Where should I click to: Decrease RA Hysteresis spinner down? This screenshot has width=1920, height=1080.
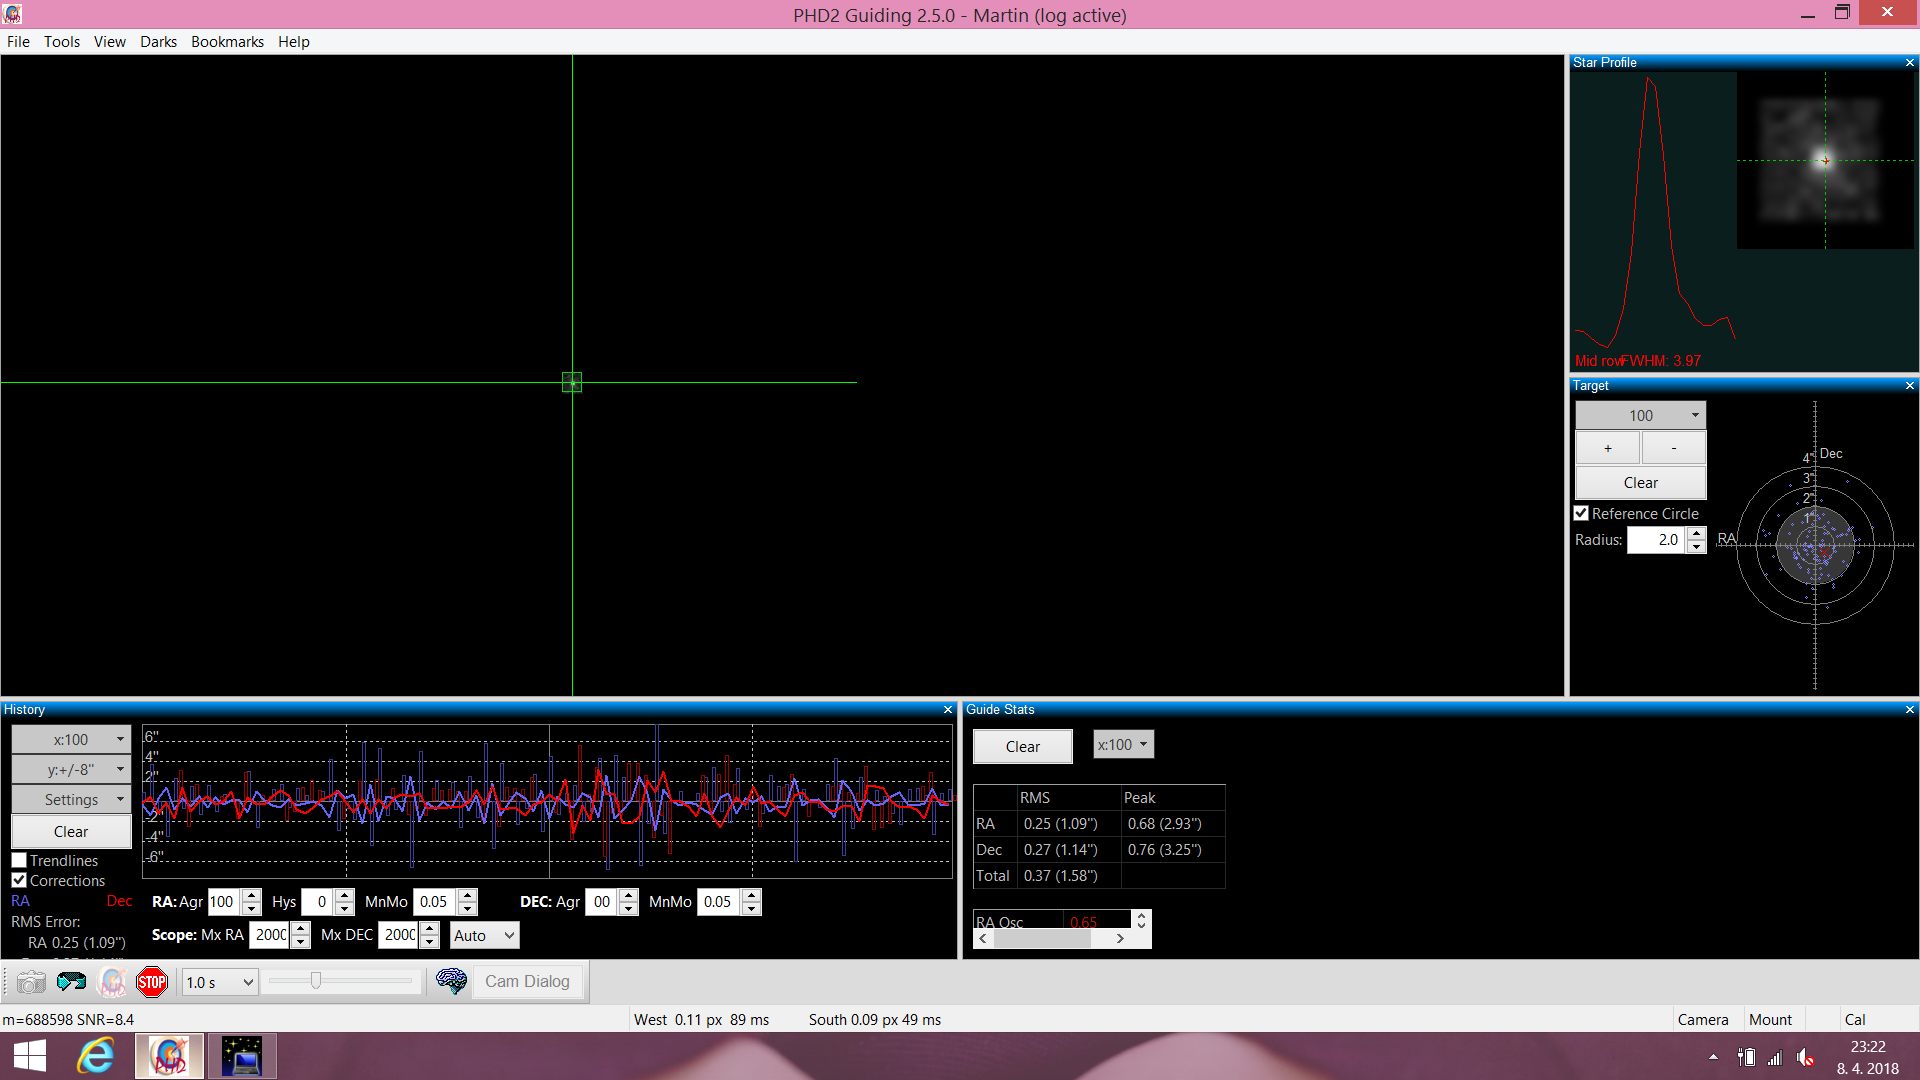pyautogui.click(x=344, y=908)
